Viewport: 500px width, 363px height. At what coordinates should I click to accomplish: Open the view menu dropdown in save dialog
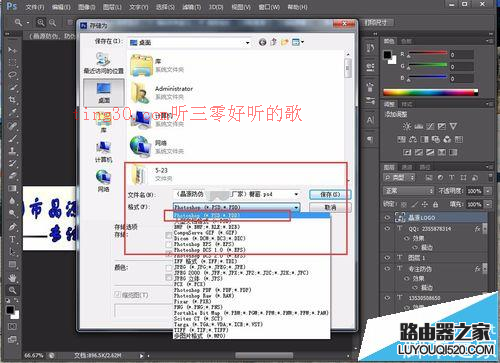298,42
